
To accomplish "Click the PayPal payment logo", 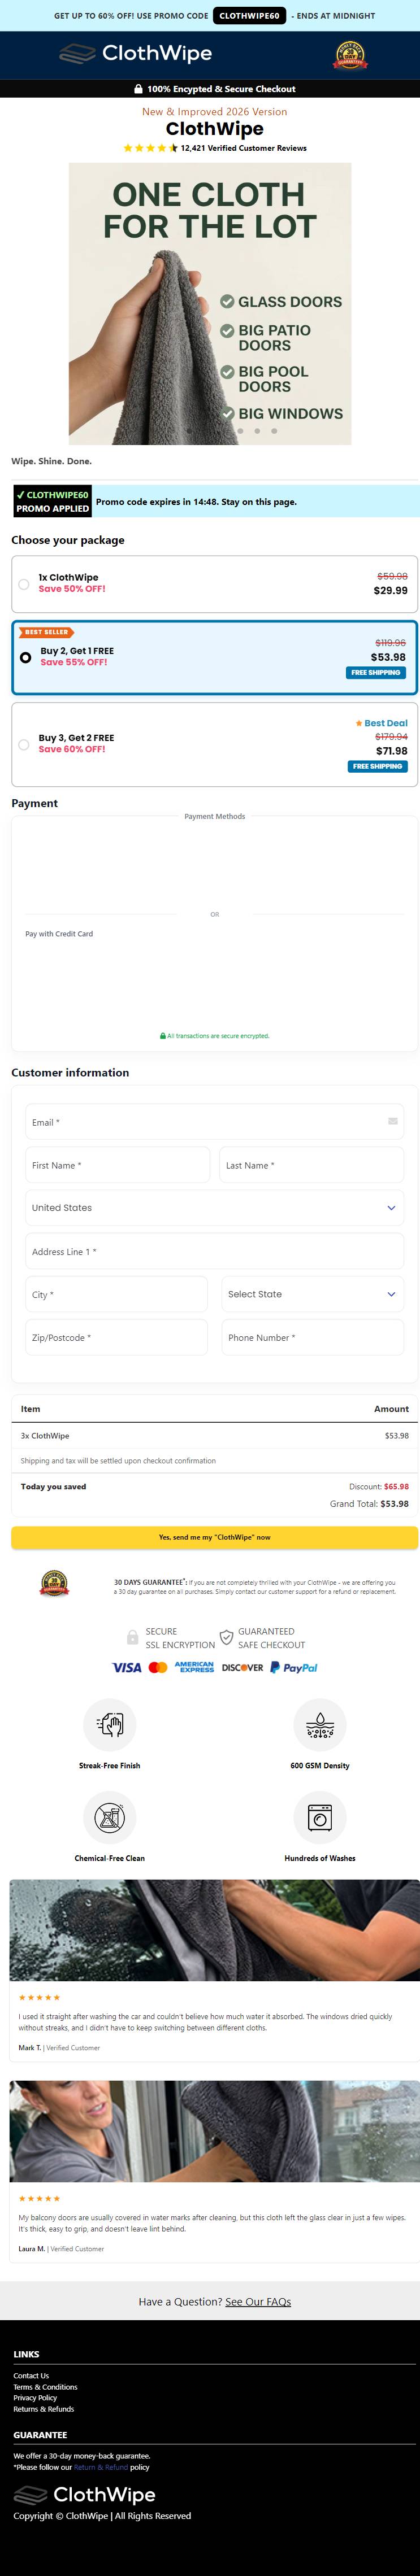I will click(294, 1667).
